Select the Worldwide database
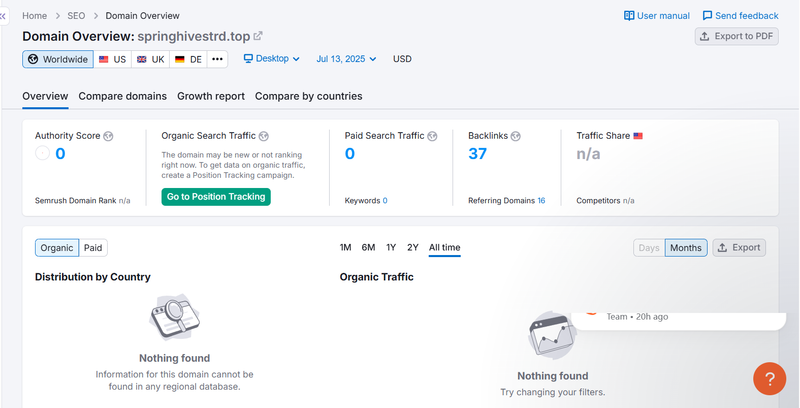Viewport: 800px width, 408px height. pyautogui.click(x=58, y=59)
